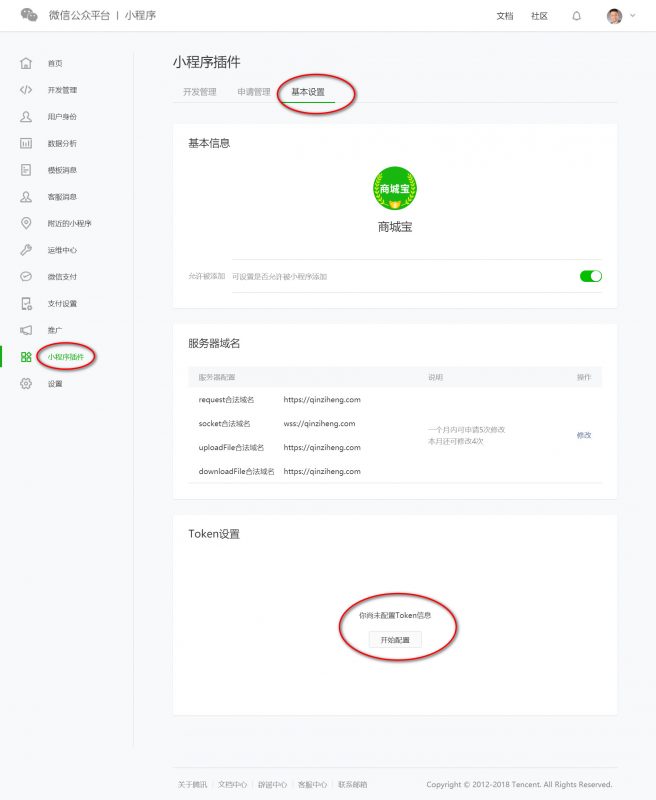
Task: Click the uploadFile合法域名 URL value
Action: pyautogui.click(x=322, y=447)
